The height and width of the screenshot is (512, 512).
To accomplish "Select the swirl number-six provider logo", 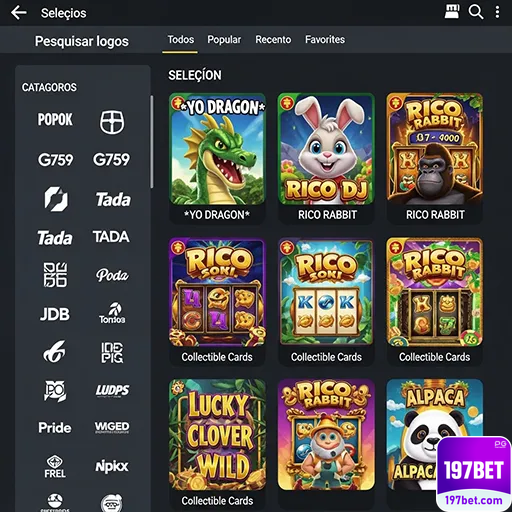I will click(x=54, y=352).
